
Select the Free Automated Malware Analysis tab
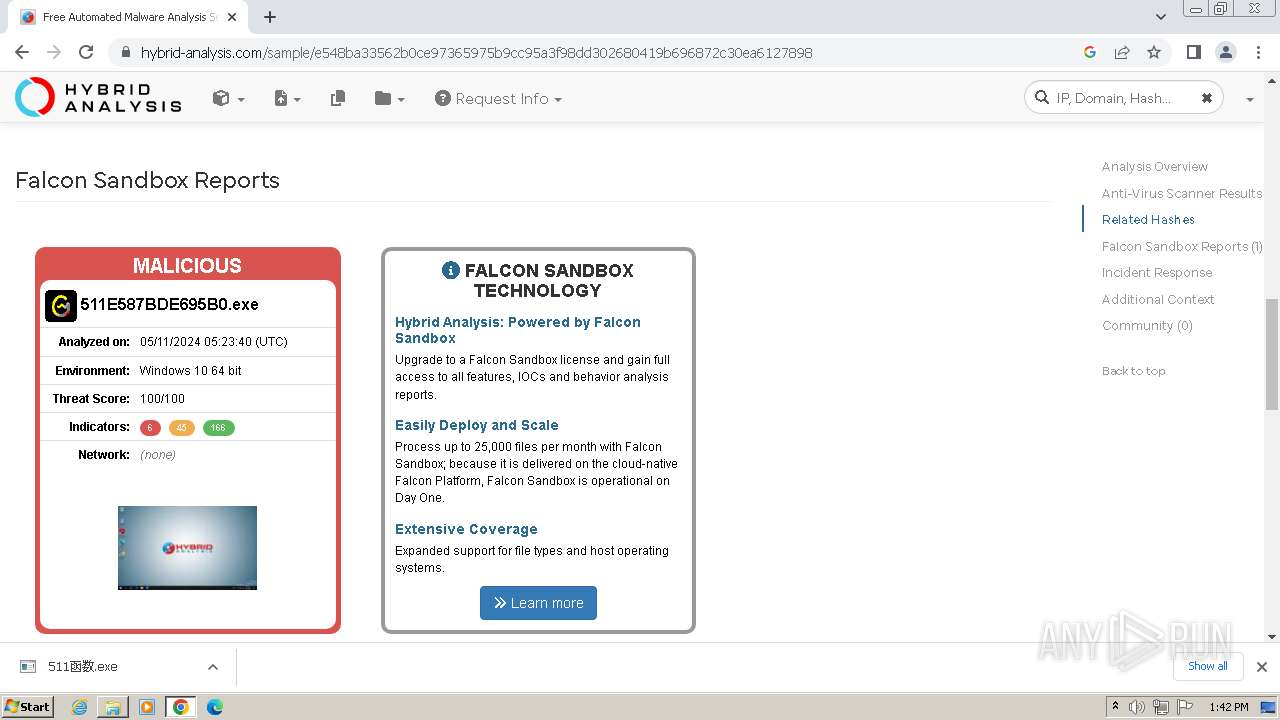128,17
